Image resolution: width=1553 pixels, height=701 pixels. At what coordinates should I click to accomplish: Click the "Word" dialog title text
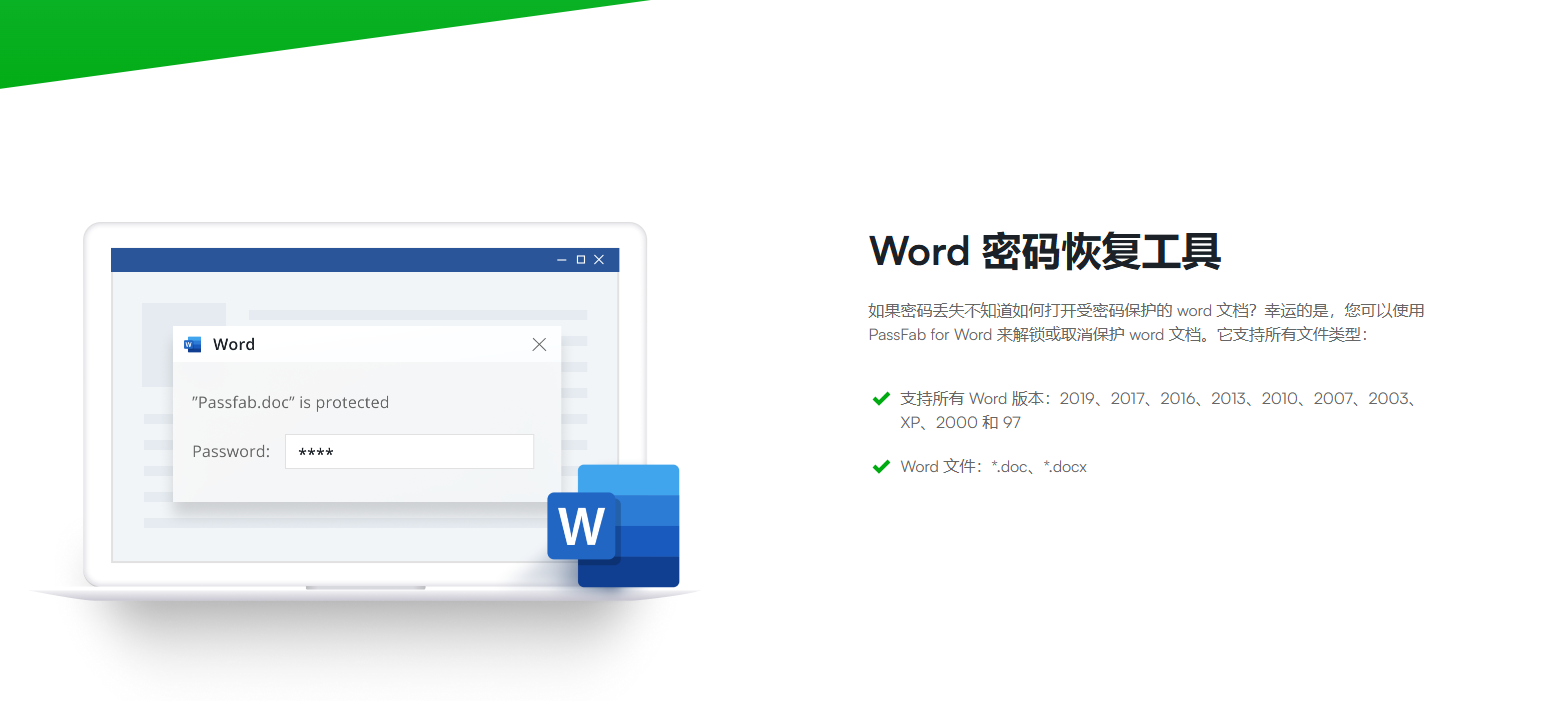(234, 344)
